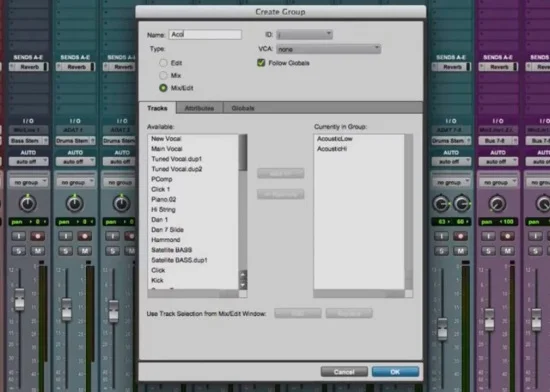Toggle input monitoring on ADAT 2 track

point(113,236)
